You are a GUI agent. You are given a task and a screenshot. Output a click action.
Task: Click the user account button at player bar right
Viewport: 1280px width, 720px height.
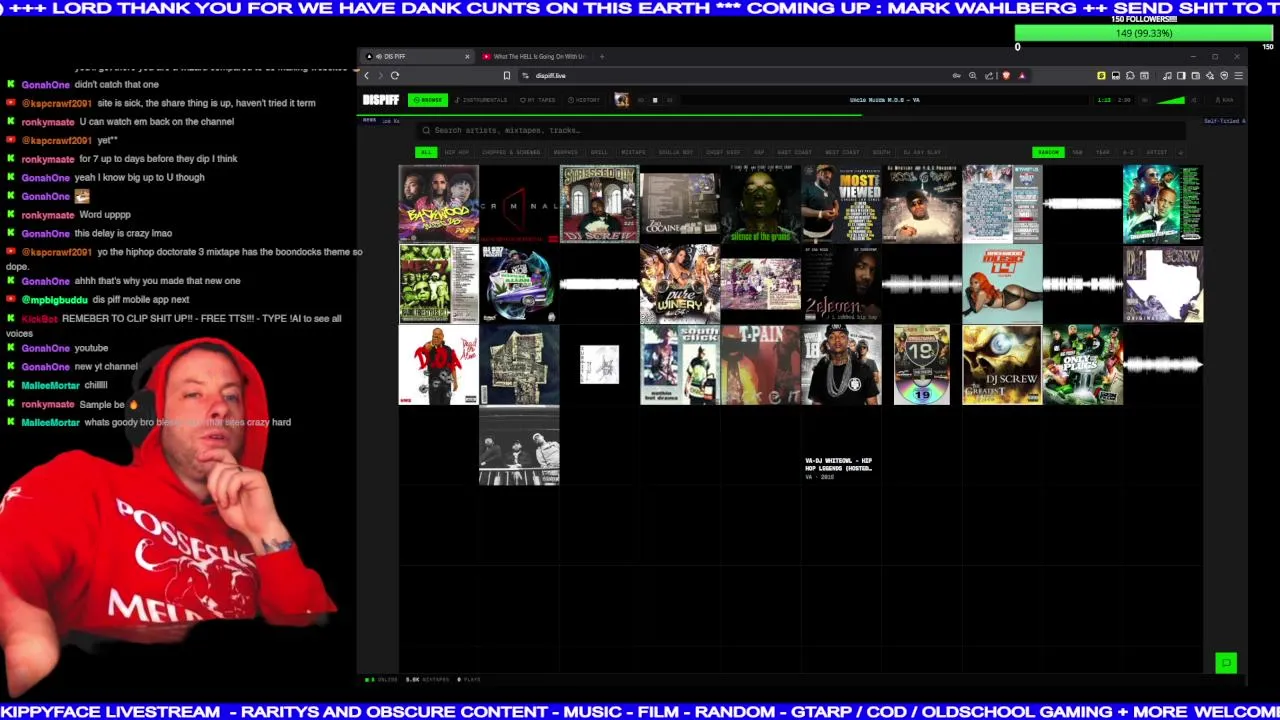(1226, 100)
